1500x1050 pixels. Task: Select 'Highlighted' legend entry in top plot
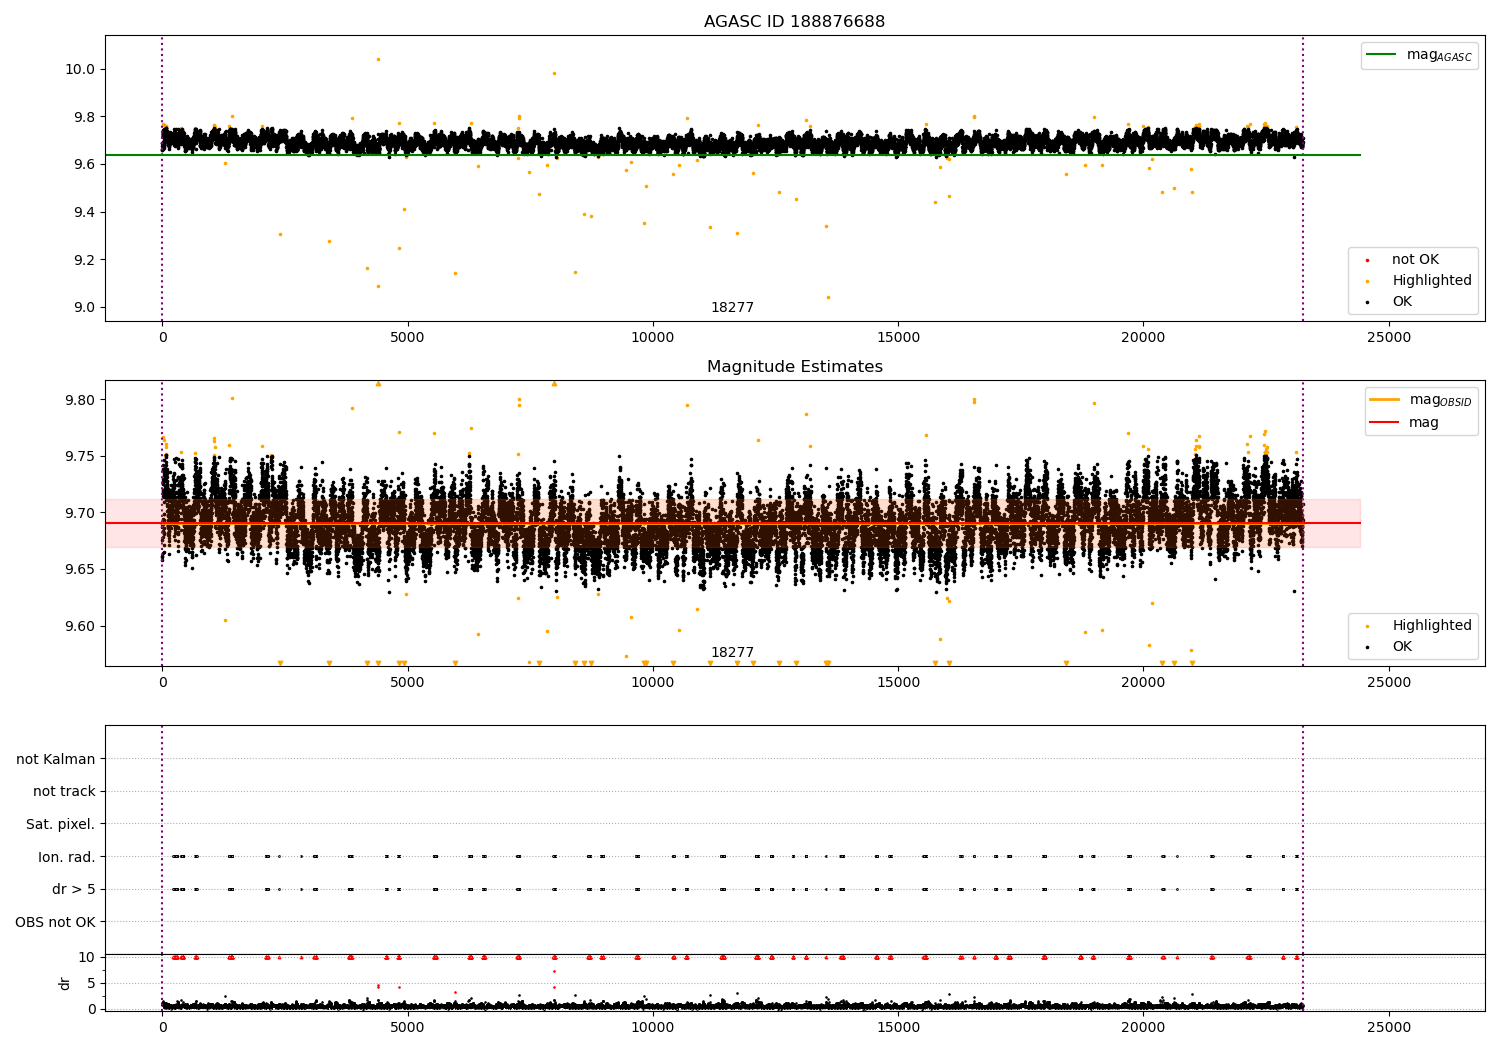[x=1431, y=281]
